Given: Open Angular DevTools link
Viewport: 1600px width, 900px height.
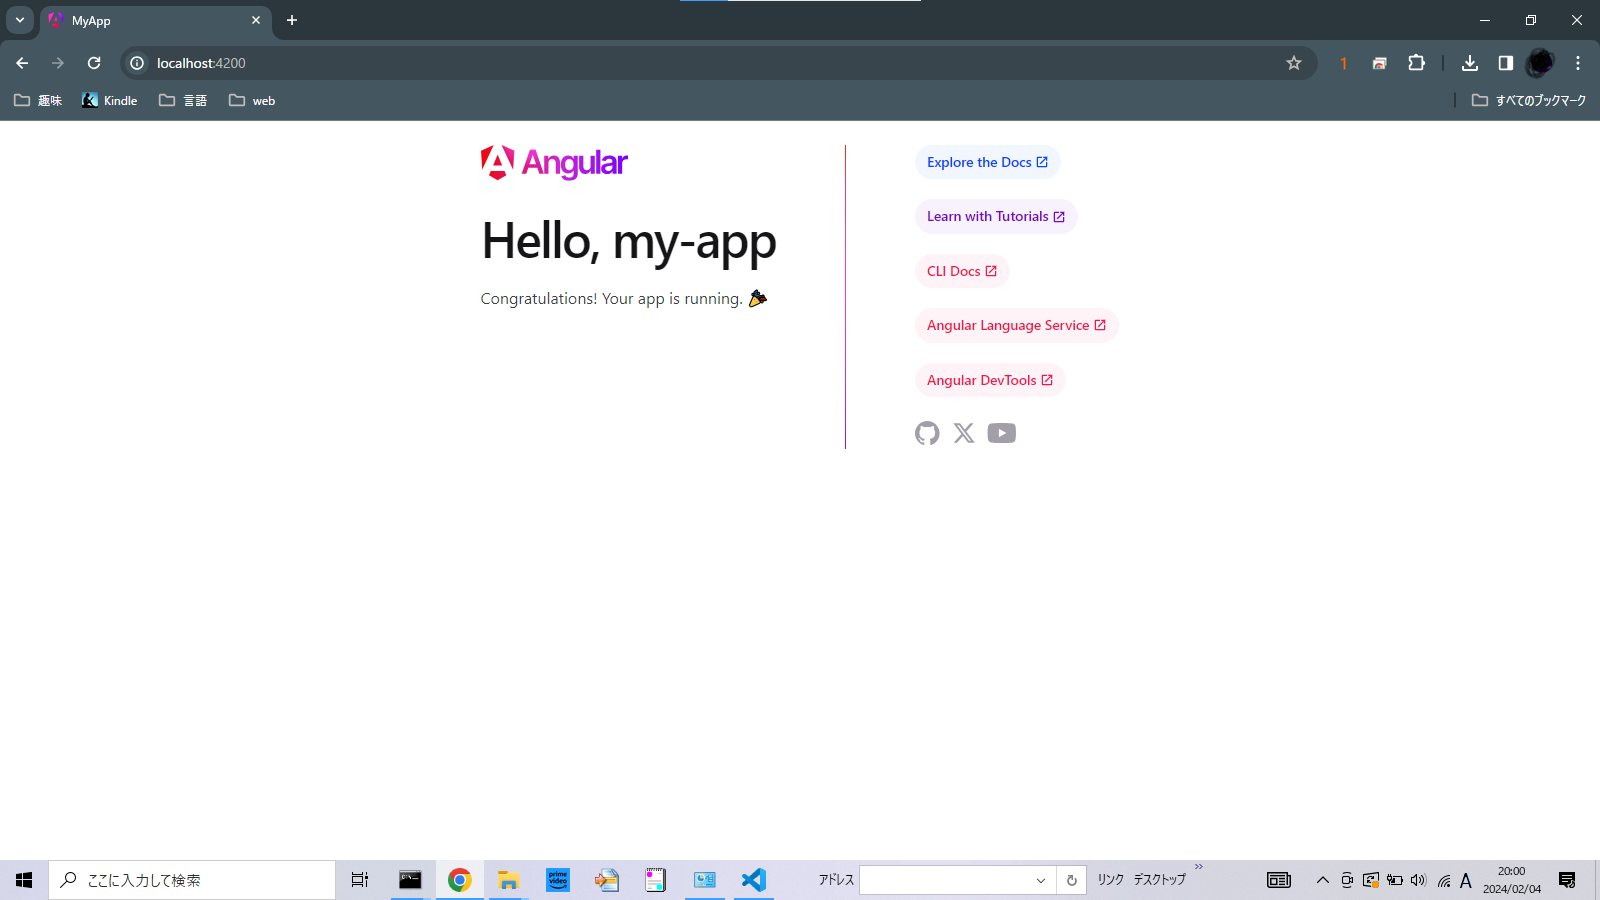Looking at the screenshot, I should tap(990, 380).
